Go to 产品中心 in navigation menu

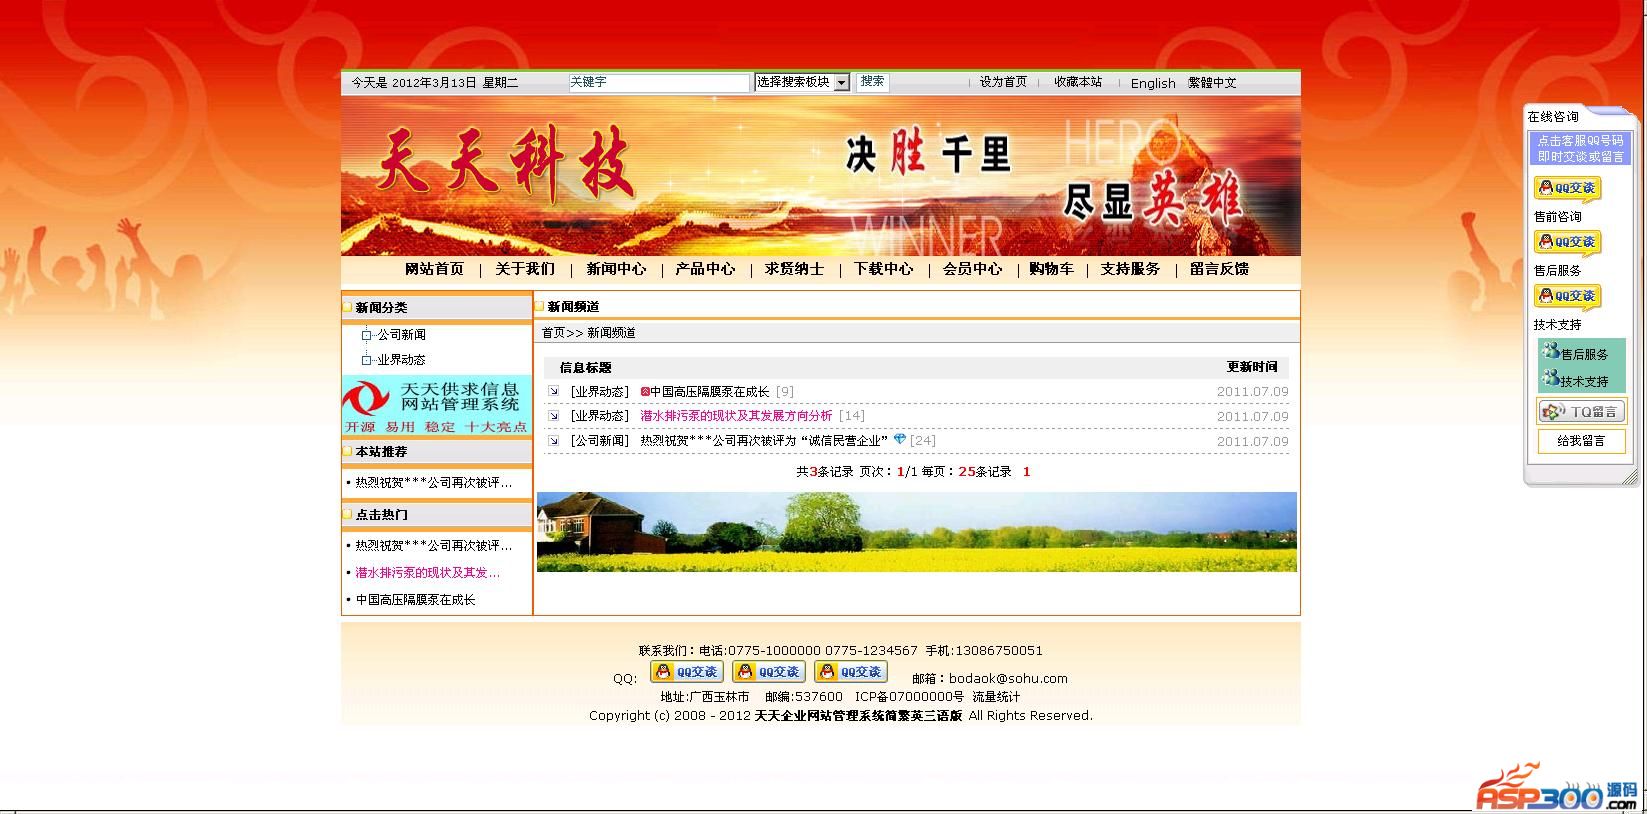coord(704,269)
